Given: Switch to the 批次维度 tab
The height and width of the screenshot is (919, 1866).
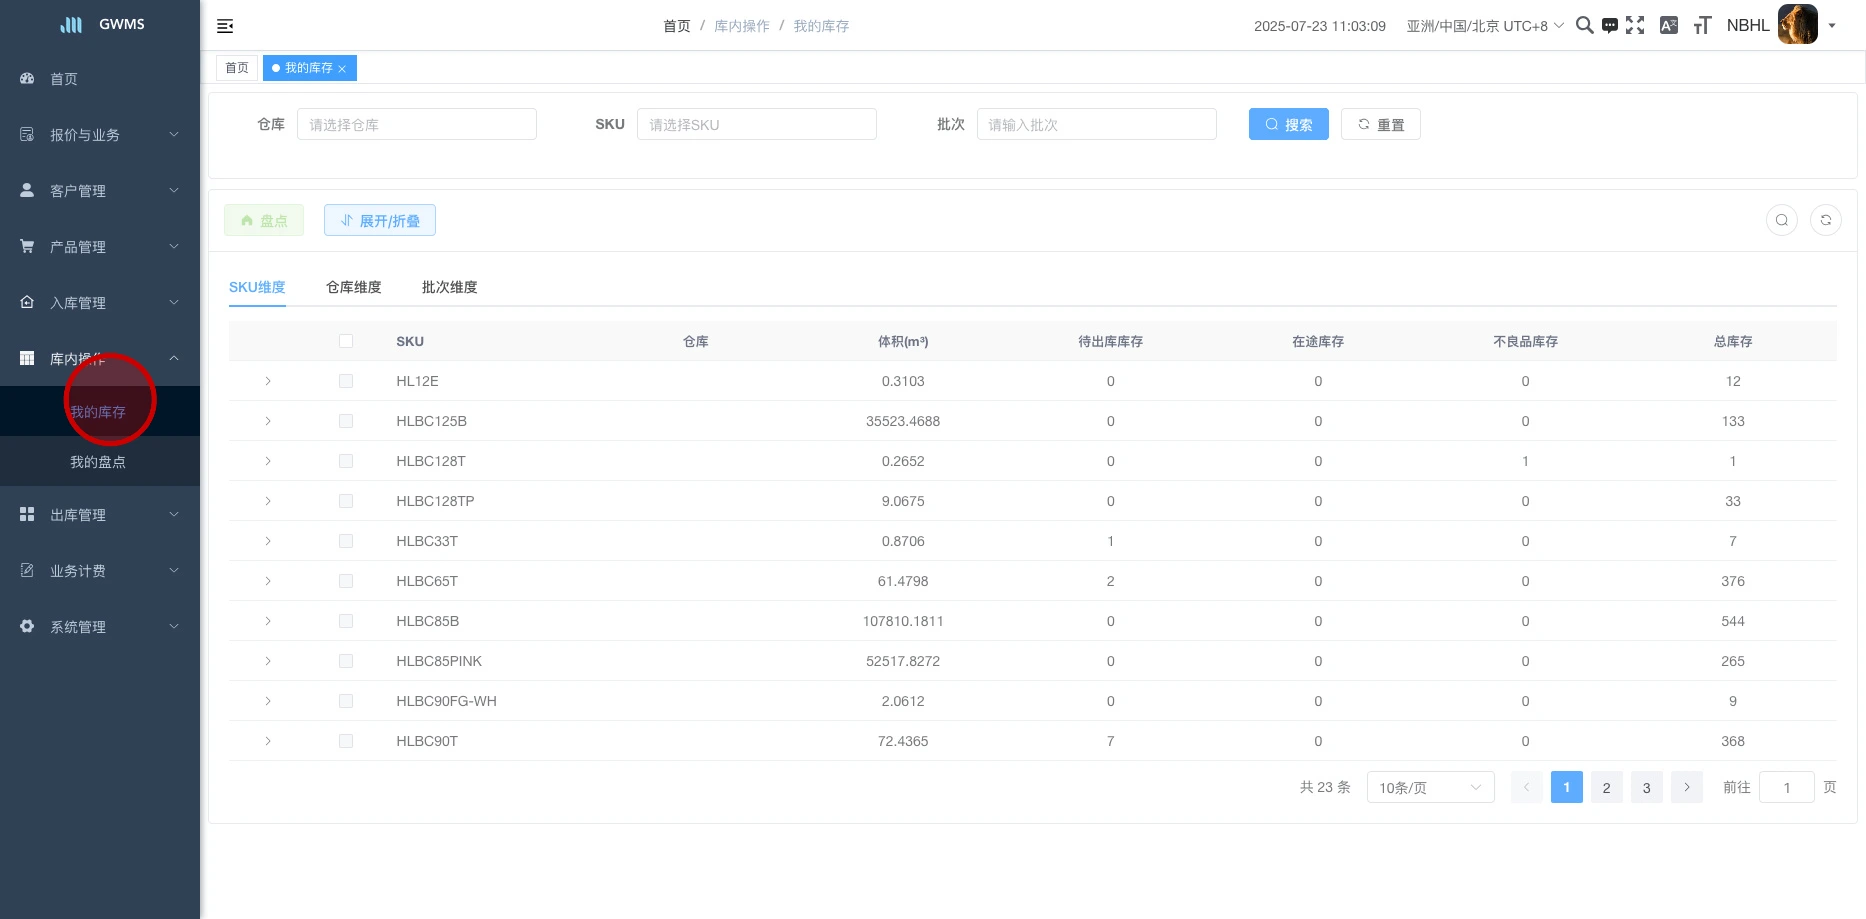Looking at the screenshot, I should 449,287.
